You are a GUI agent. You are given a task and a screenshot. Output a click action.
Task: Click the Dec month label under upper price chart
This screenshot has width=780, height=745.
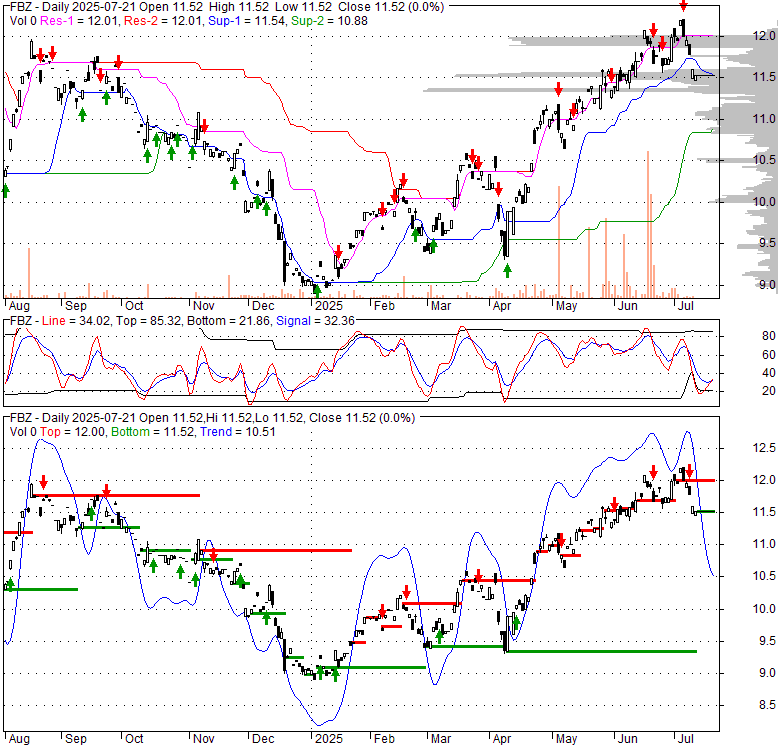click(263, 305)
